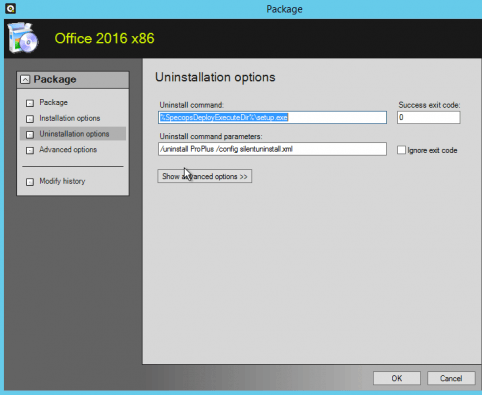Edit the Uninstall command parameters field
Image resolution: width=482 pixels, height=395 pixels.
[272, 149]
